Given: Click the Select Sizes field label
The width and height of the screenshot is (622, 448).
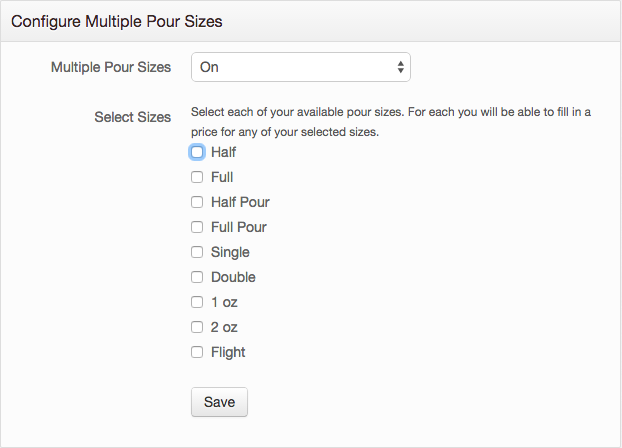Looking at the screenshot, I should [132, 117].
